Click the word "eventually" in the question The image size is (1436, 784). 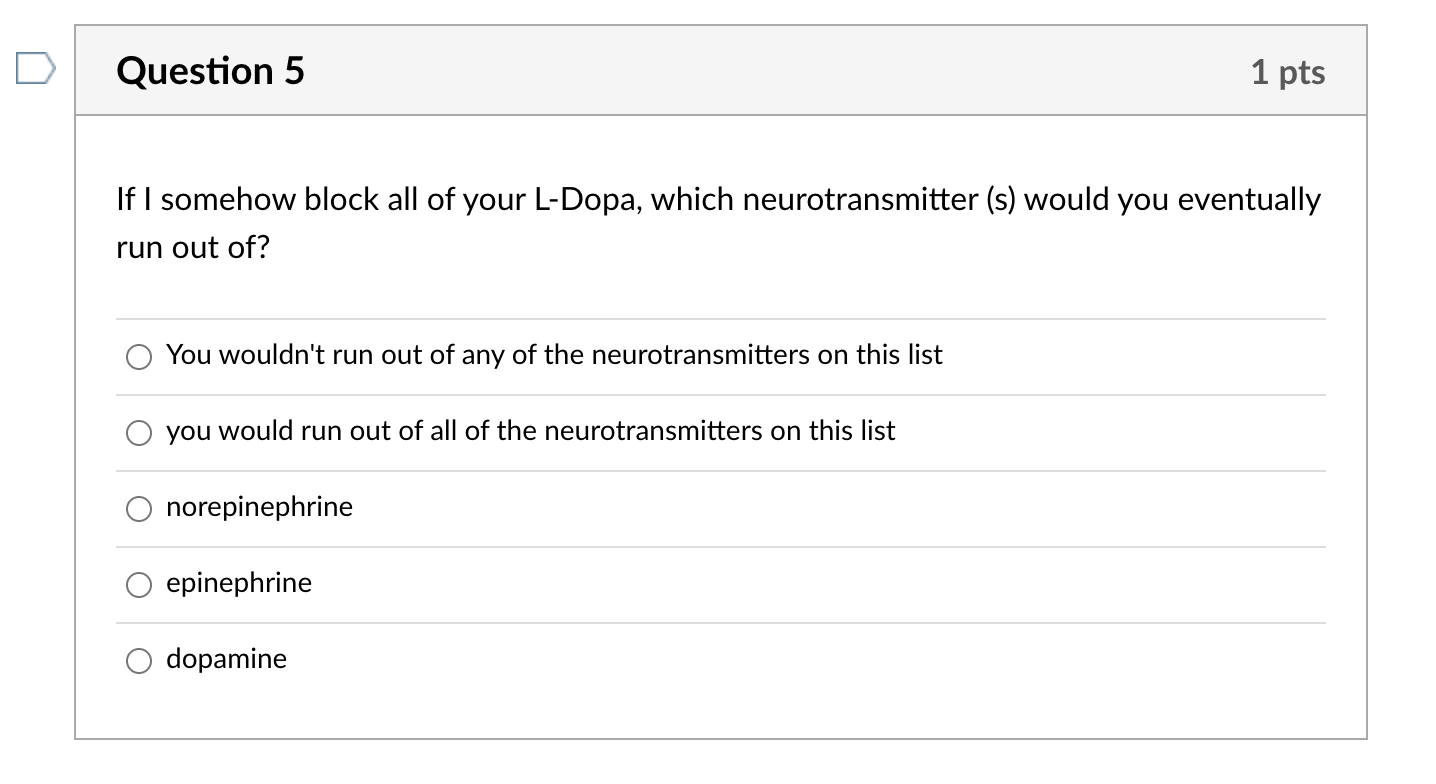point(1249,200)
